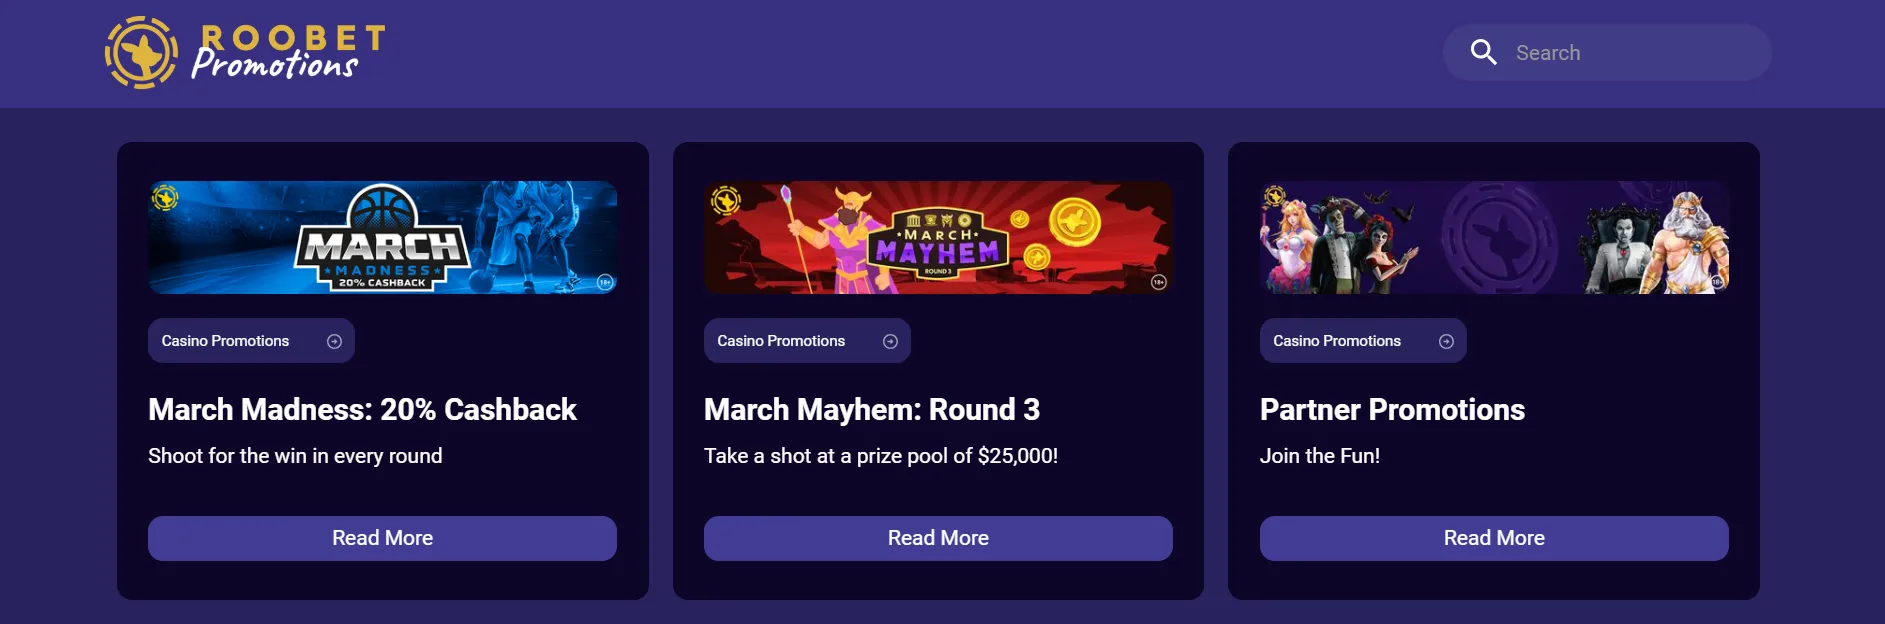
Task: Click the magnifying glass search icon
Action: (1483, 52)
